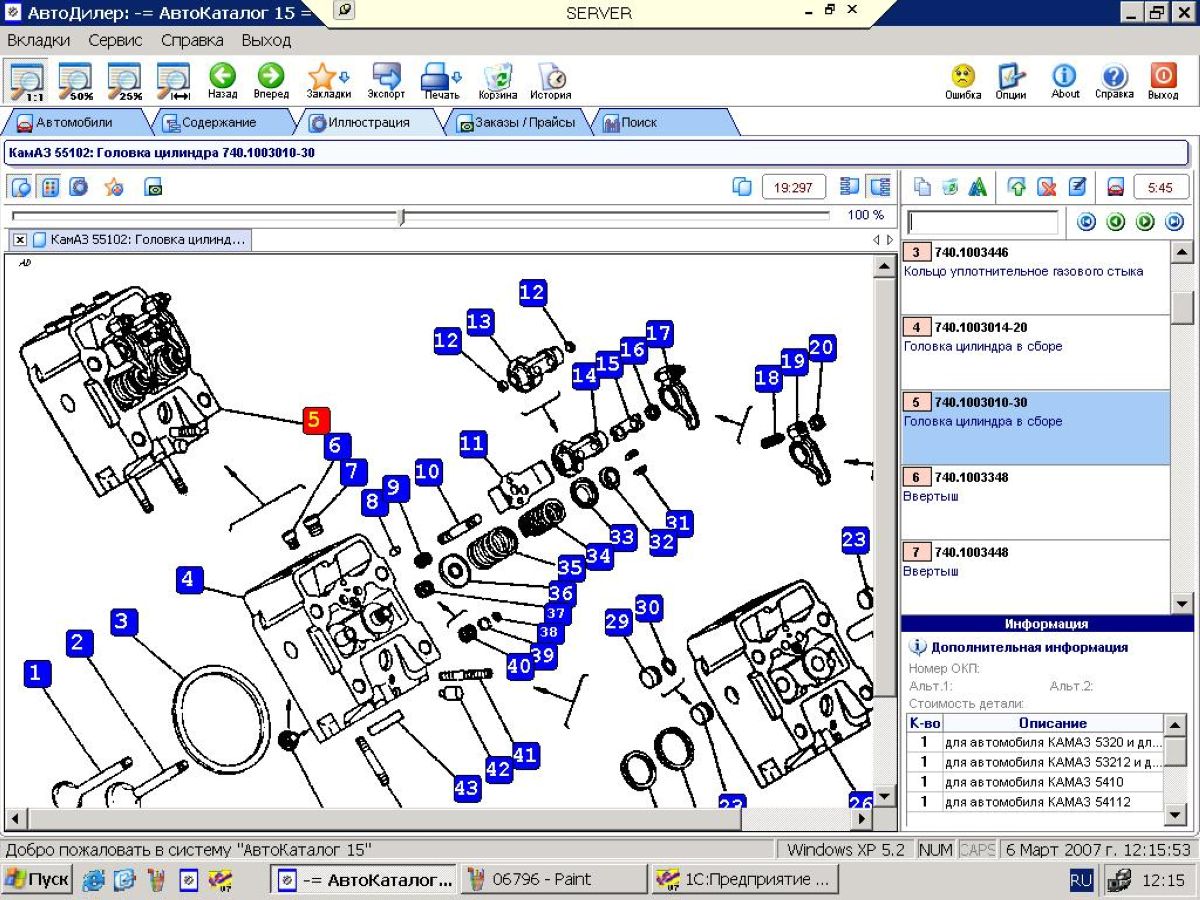Toggle the colored grid callouts button
Image resolution: width=1200 pixels, height=900 pixels.
click(49, 187)
